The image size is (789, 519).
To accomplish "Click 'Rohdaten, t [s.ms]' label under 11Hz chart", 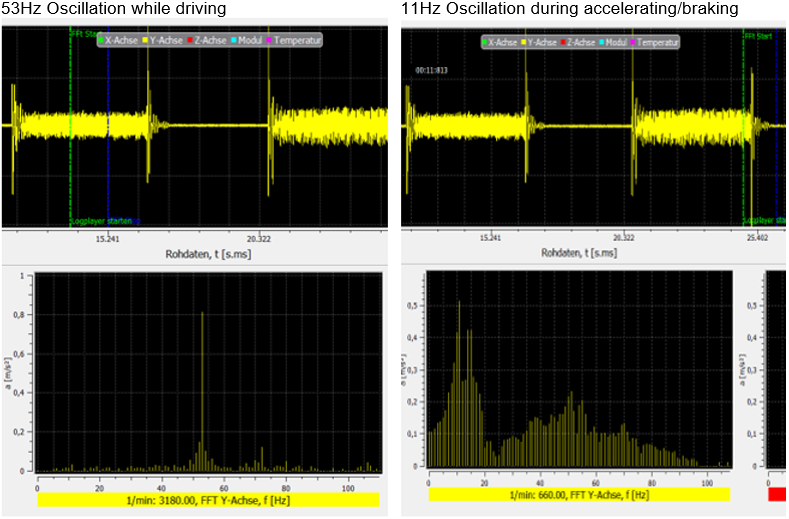I will click(x=579, y=253).
